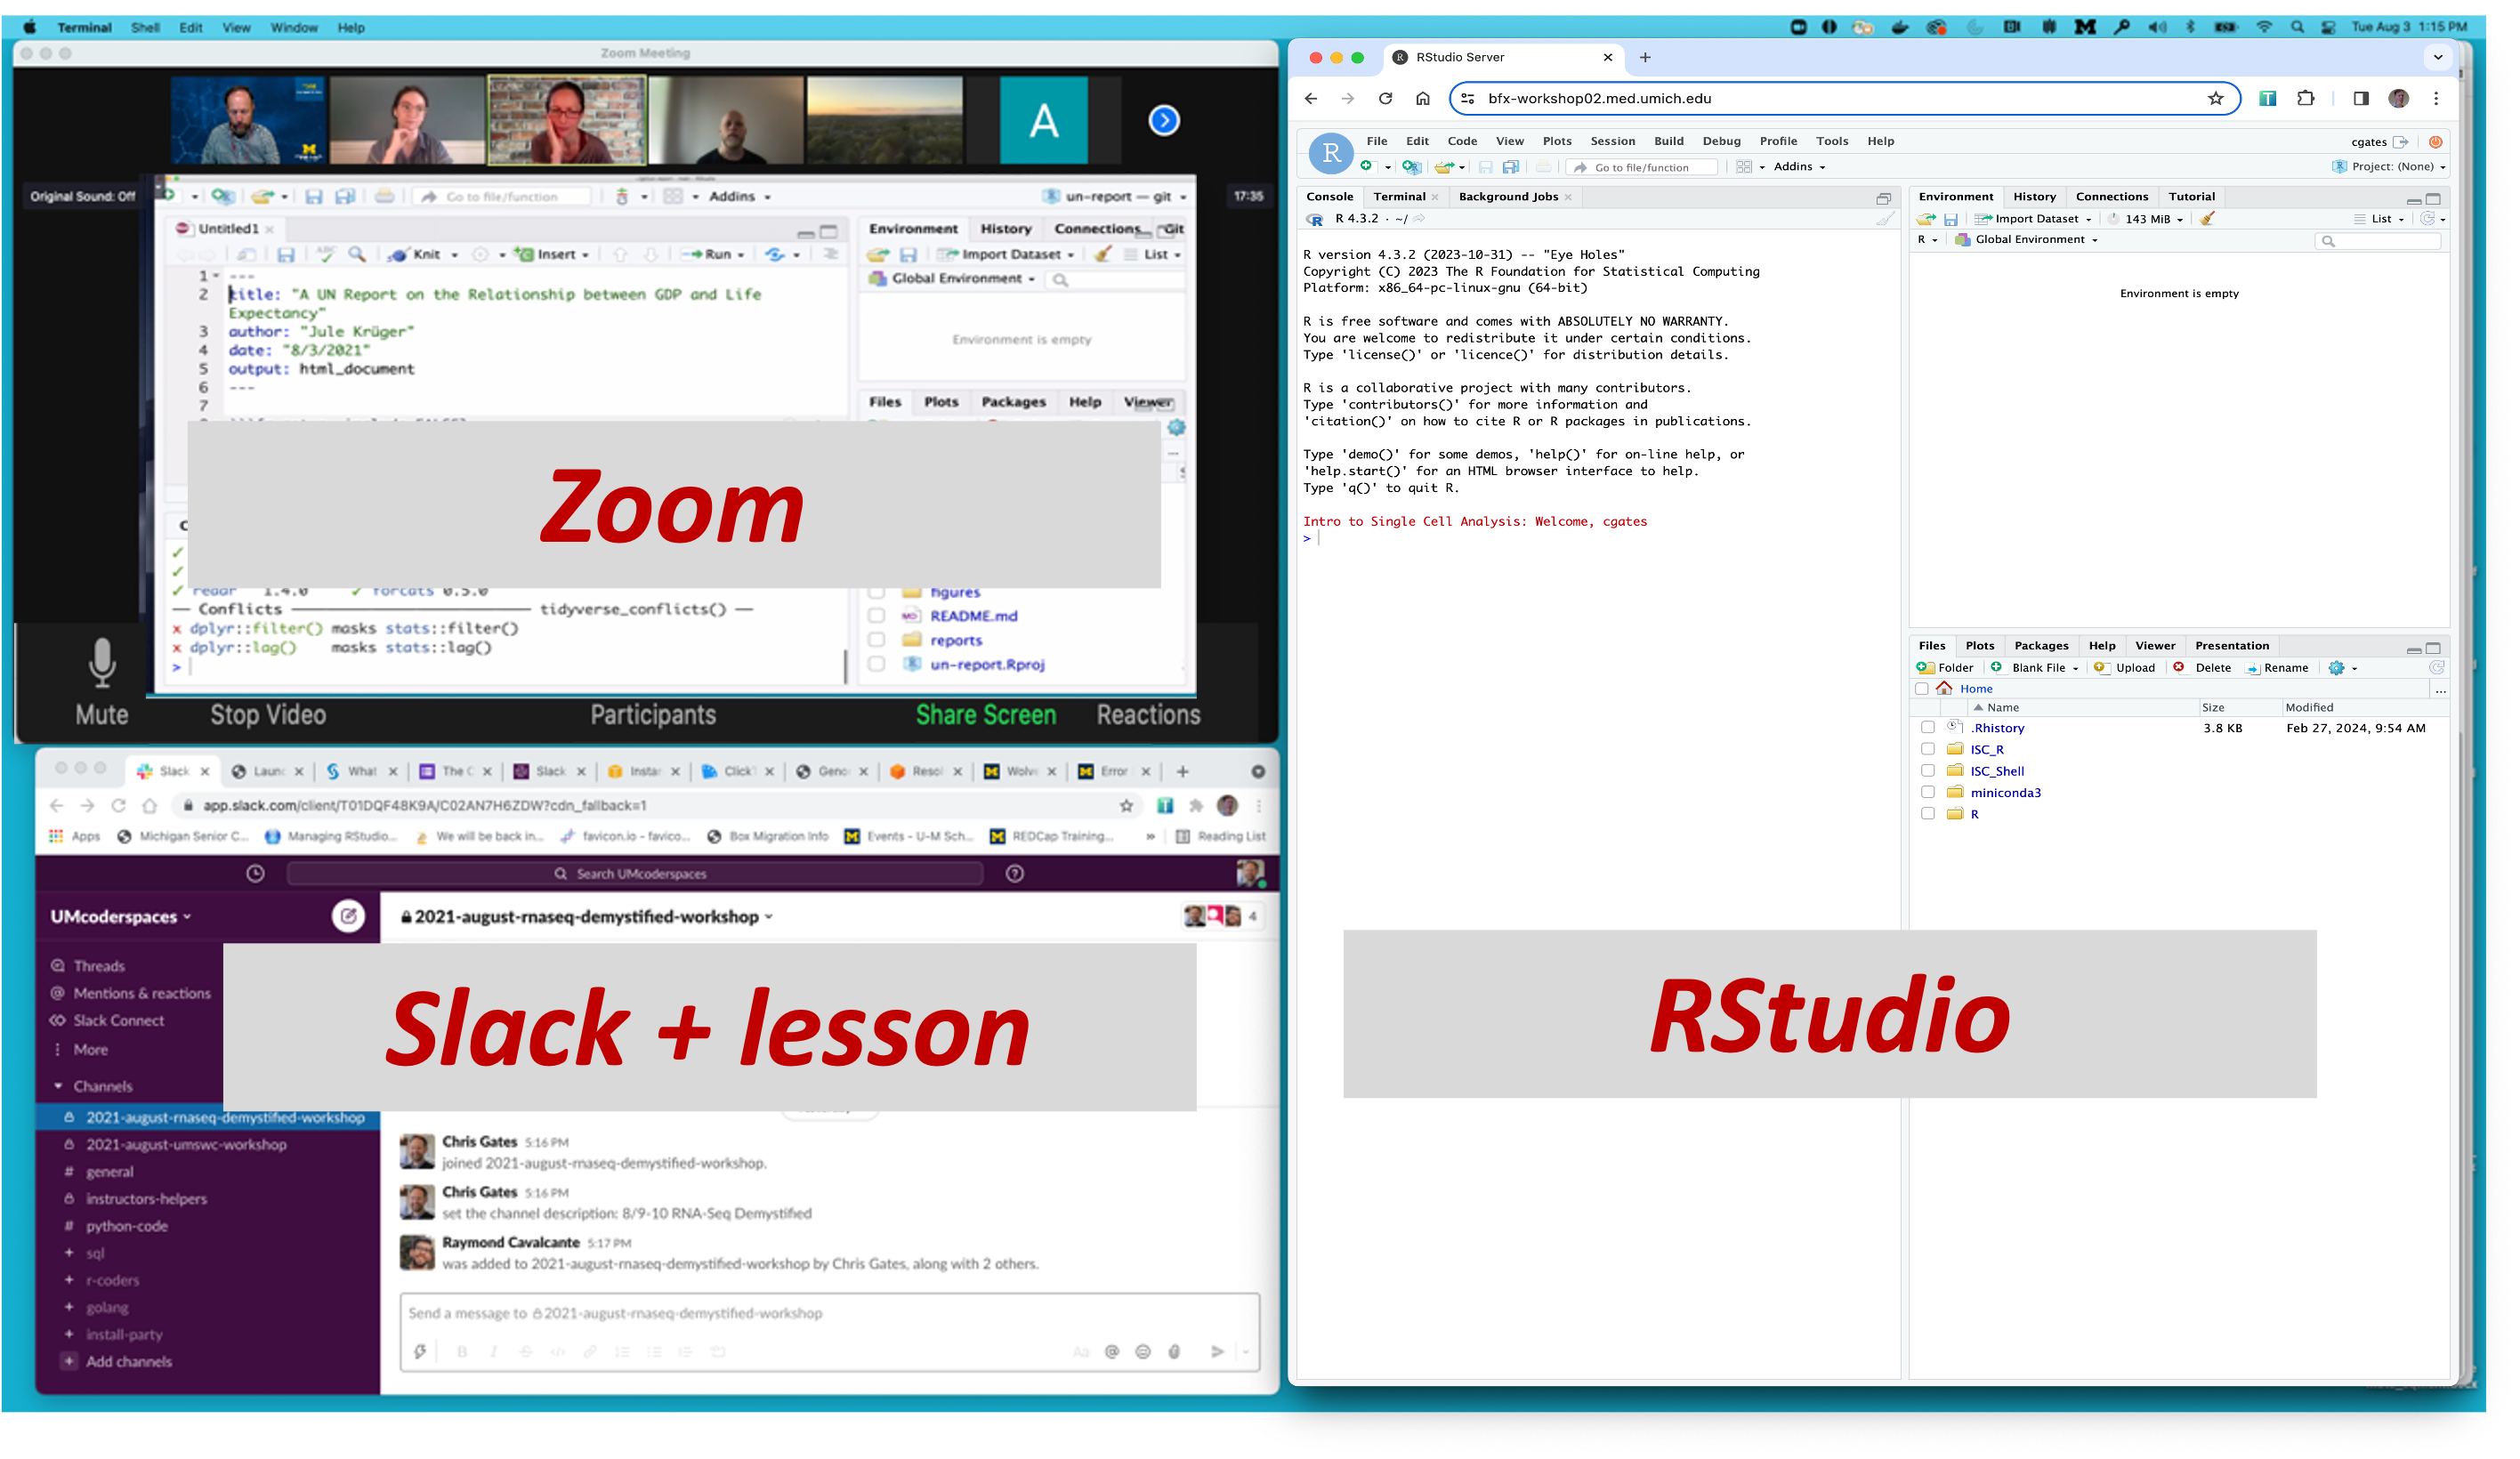Reload the RStudio Server browser page
The width and height of the screenshot is (2520, 1459).
point(1385,98)
